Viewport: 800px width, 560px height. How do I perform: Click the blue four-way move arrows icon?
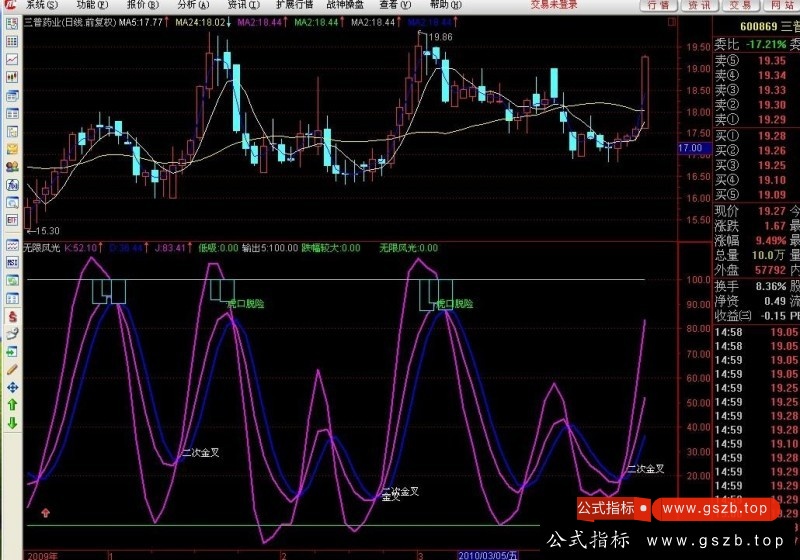[12, 387]
